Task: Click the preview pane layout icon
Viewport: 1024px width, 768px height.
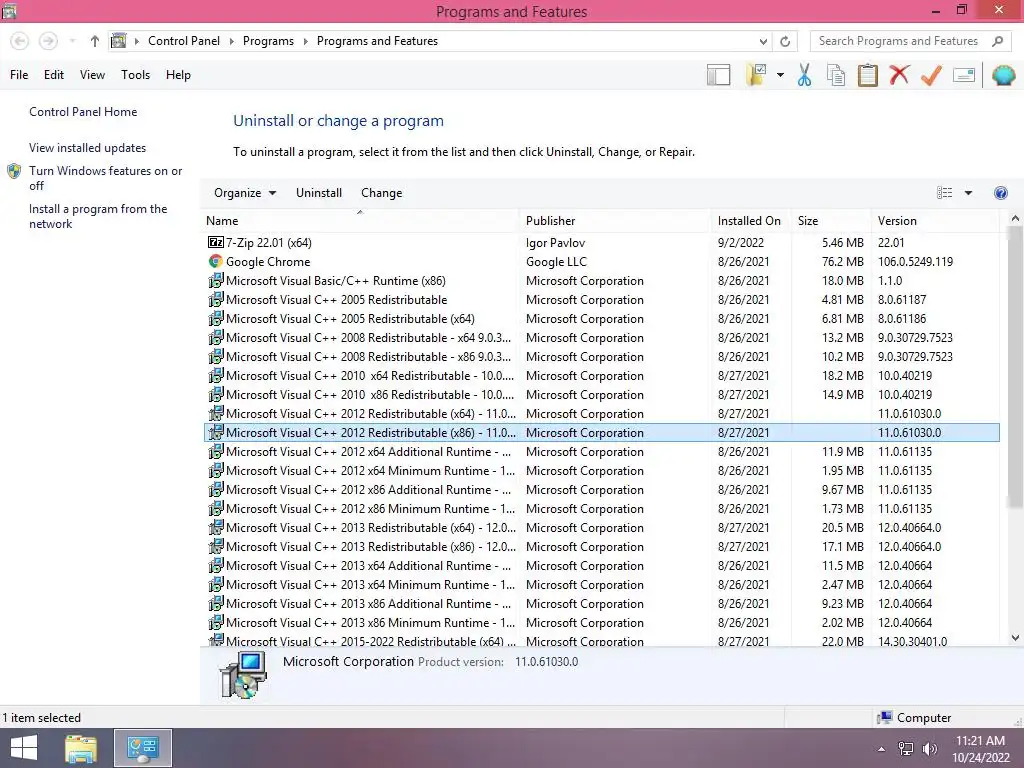Action: coord(718,75)
